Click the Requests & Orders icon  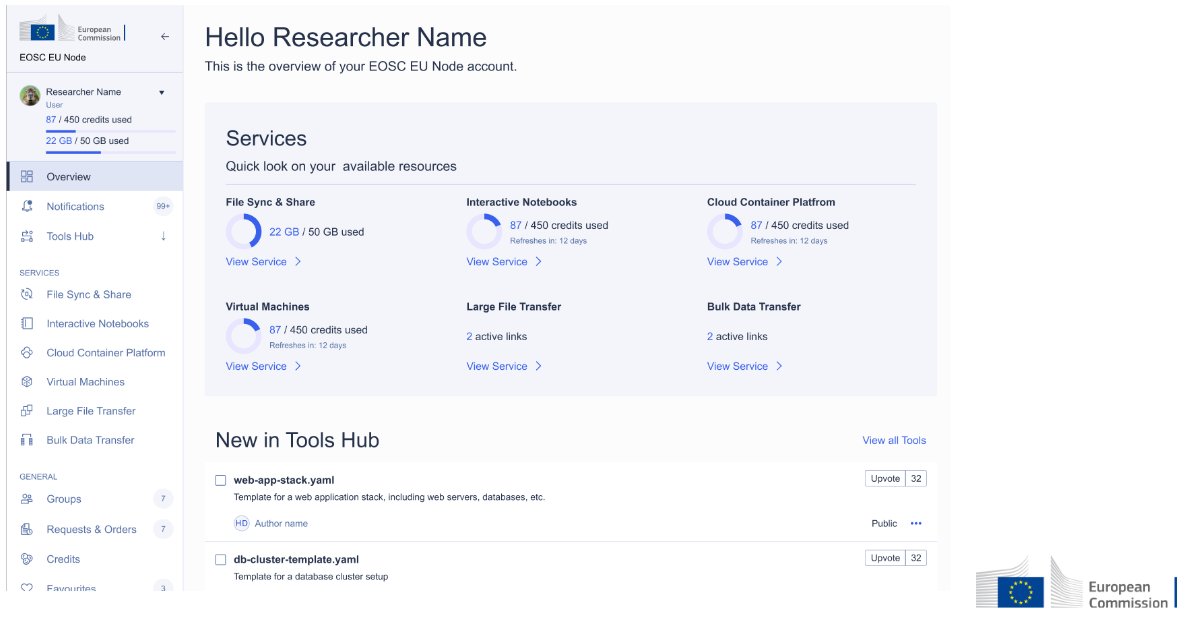click(x=27, y=528)
